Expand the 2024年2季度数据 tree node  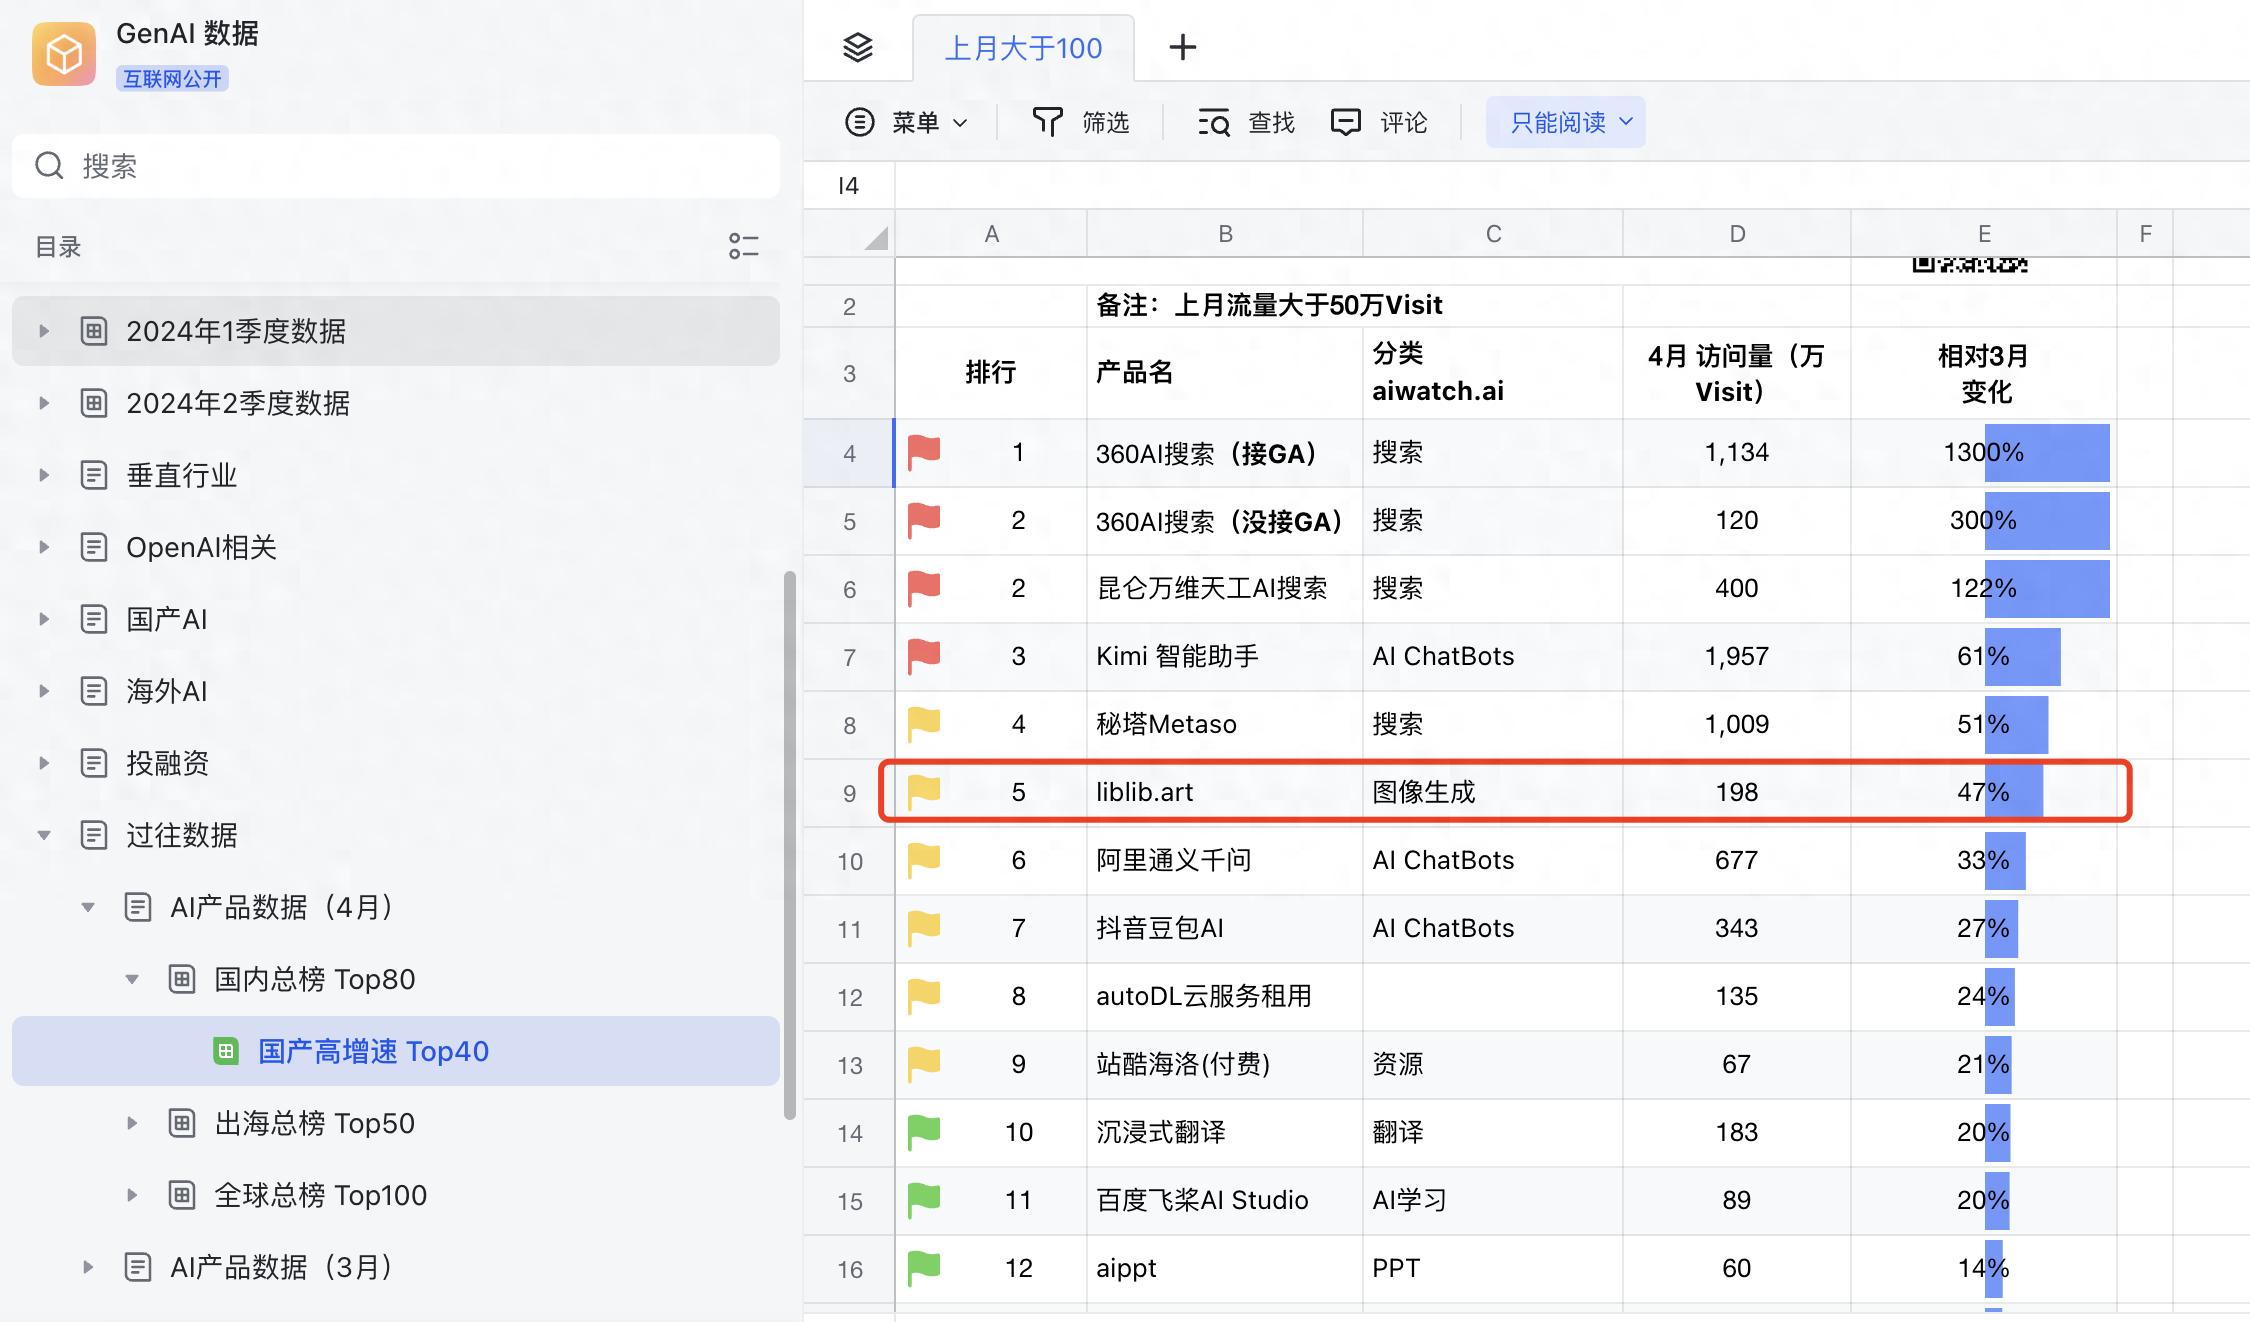44,403
